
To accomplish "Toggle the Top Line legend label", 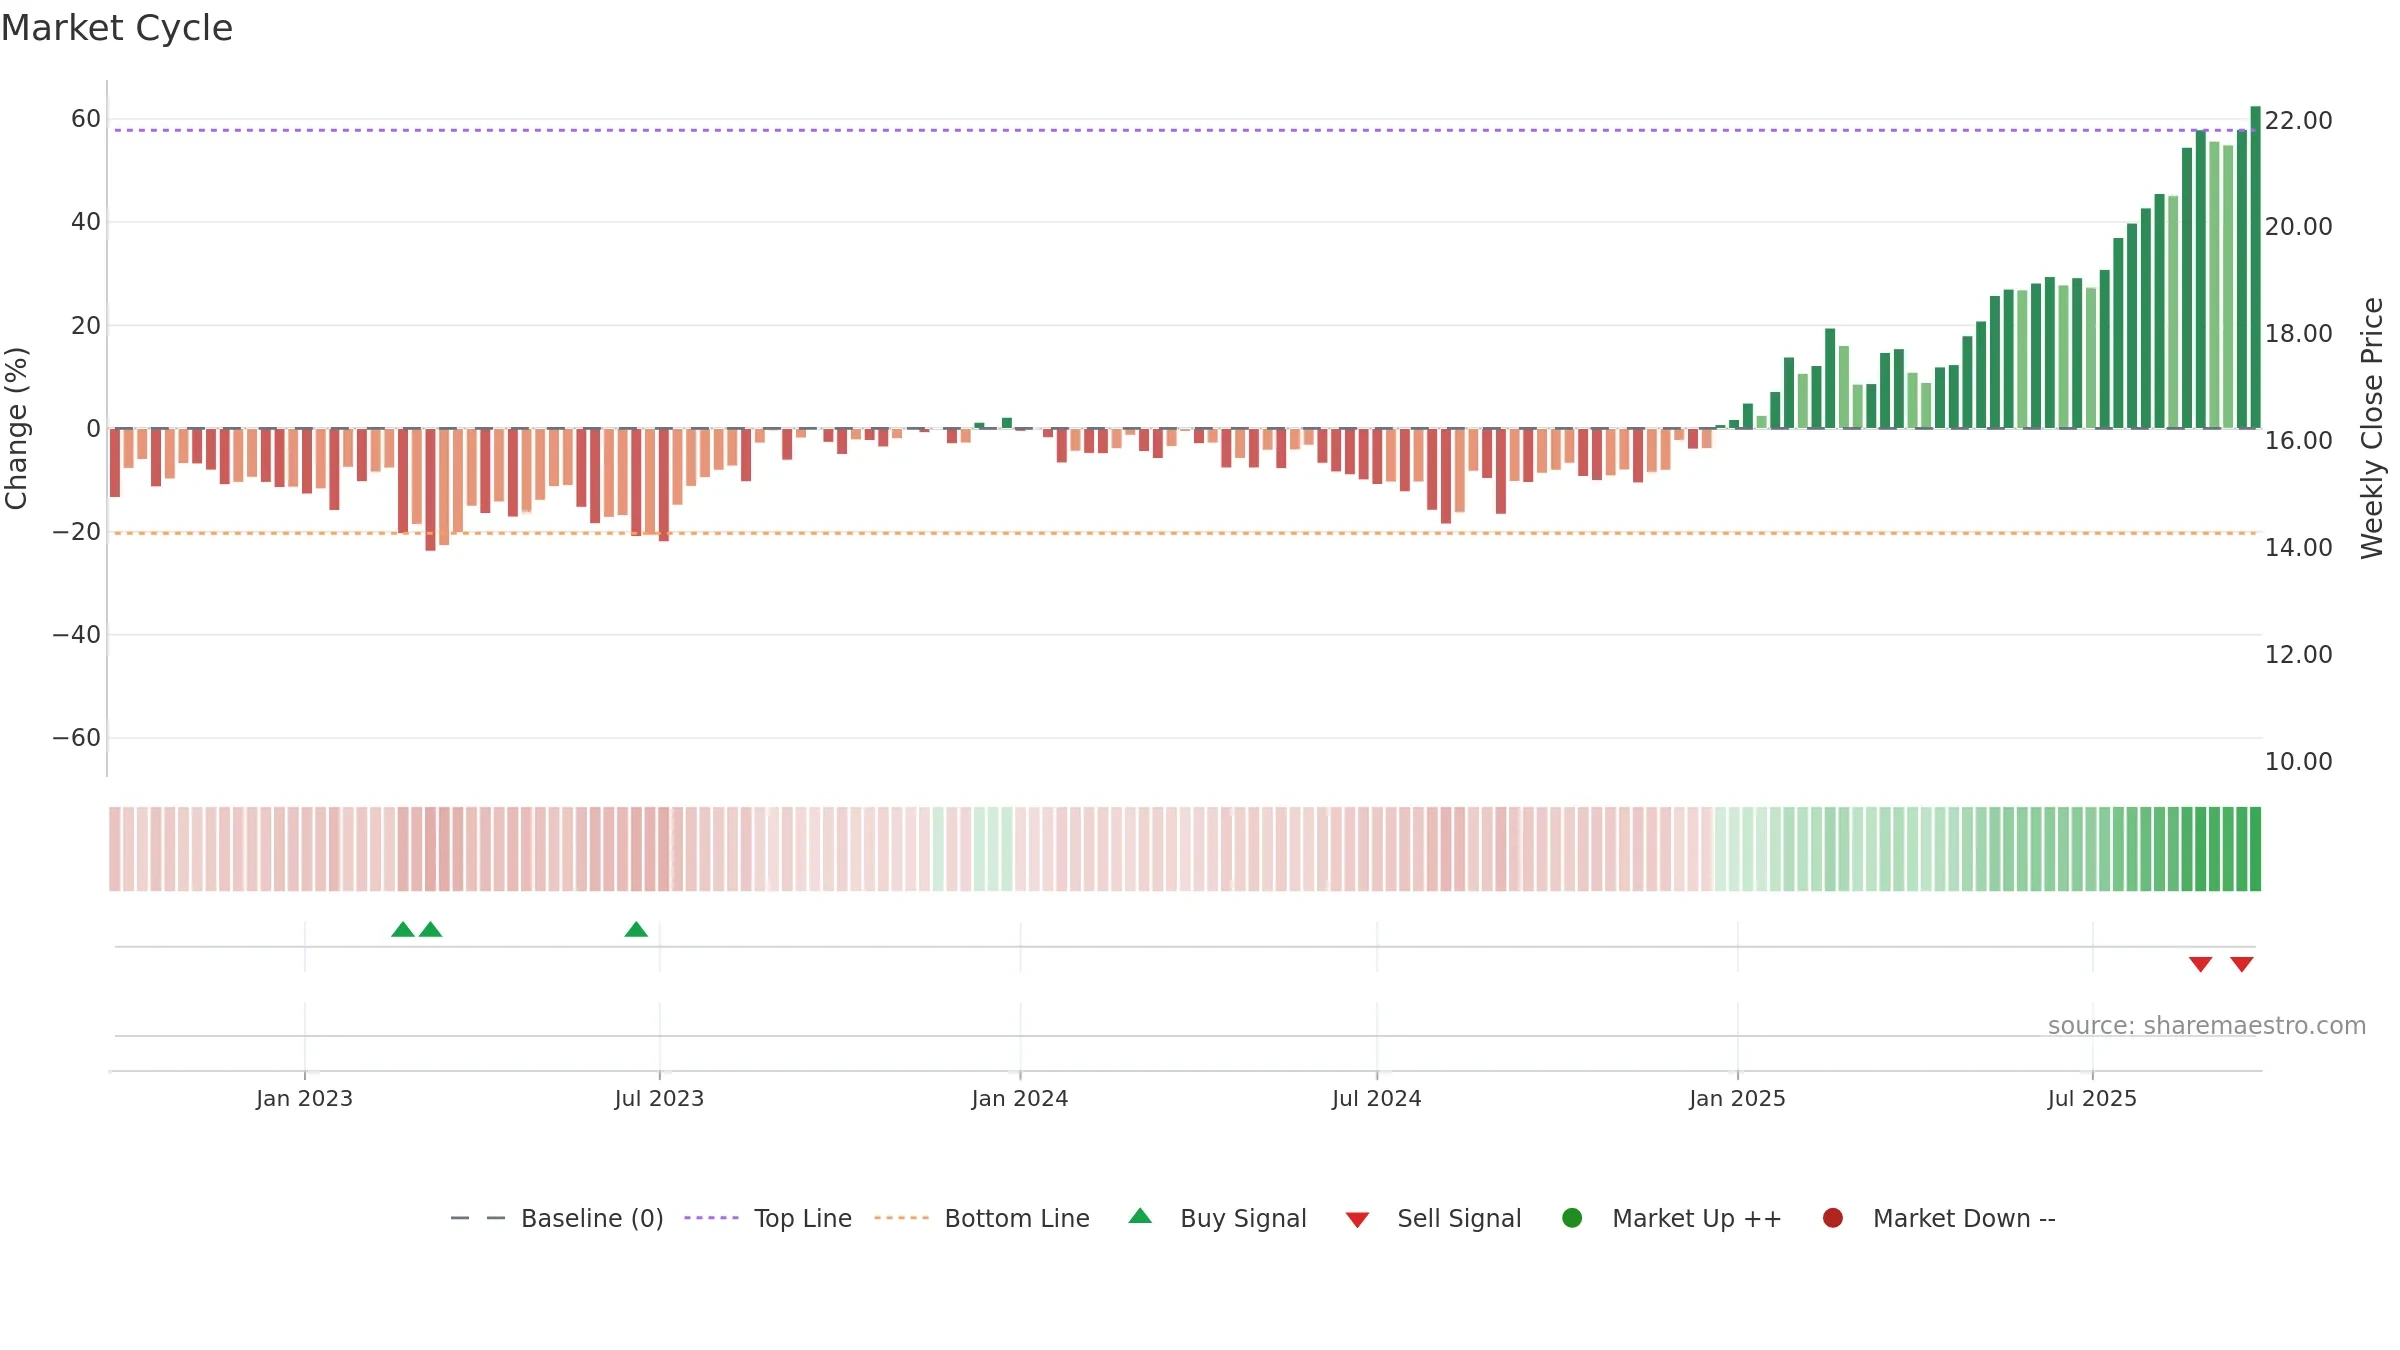I will [803, 1218].
